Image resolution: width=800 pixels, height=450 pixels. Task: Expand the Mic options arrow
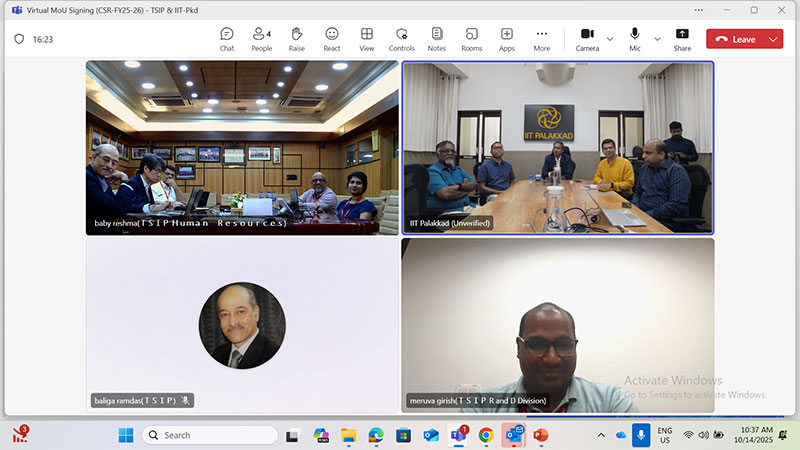pos(657,39)
